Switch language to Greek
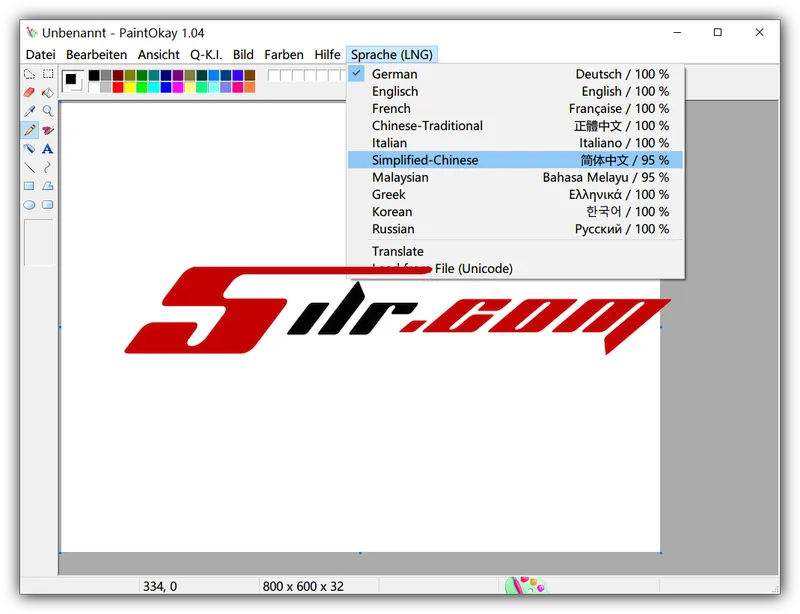This screenshot has height=614, width=800. point(515,194)
